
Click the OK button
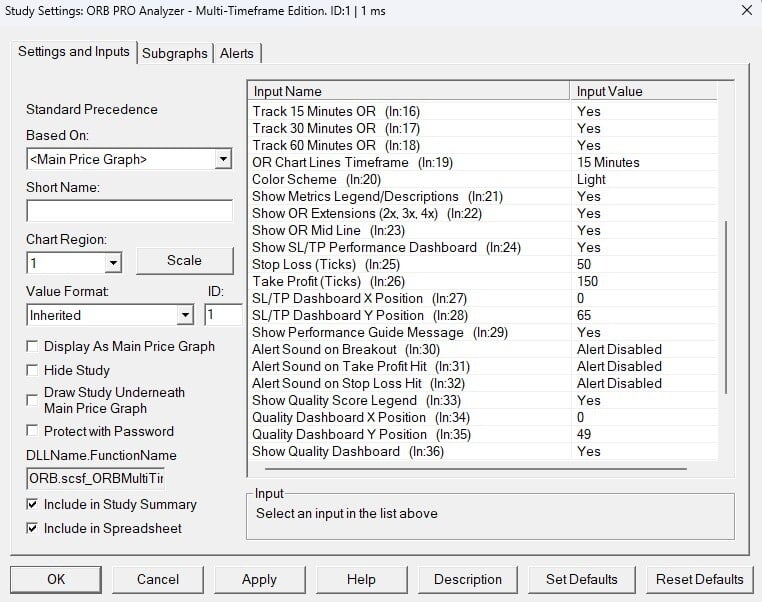56,579
